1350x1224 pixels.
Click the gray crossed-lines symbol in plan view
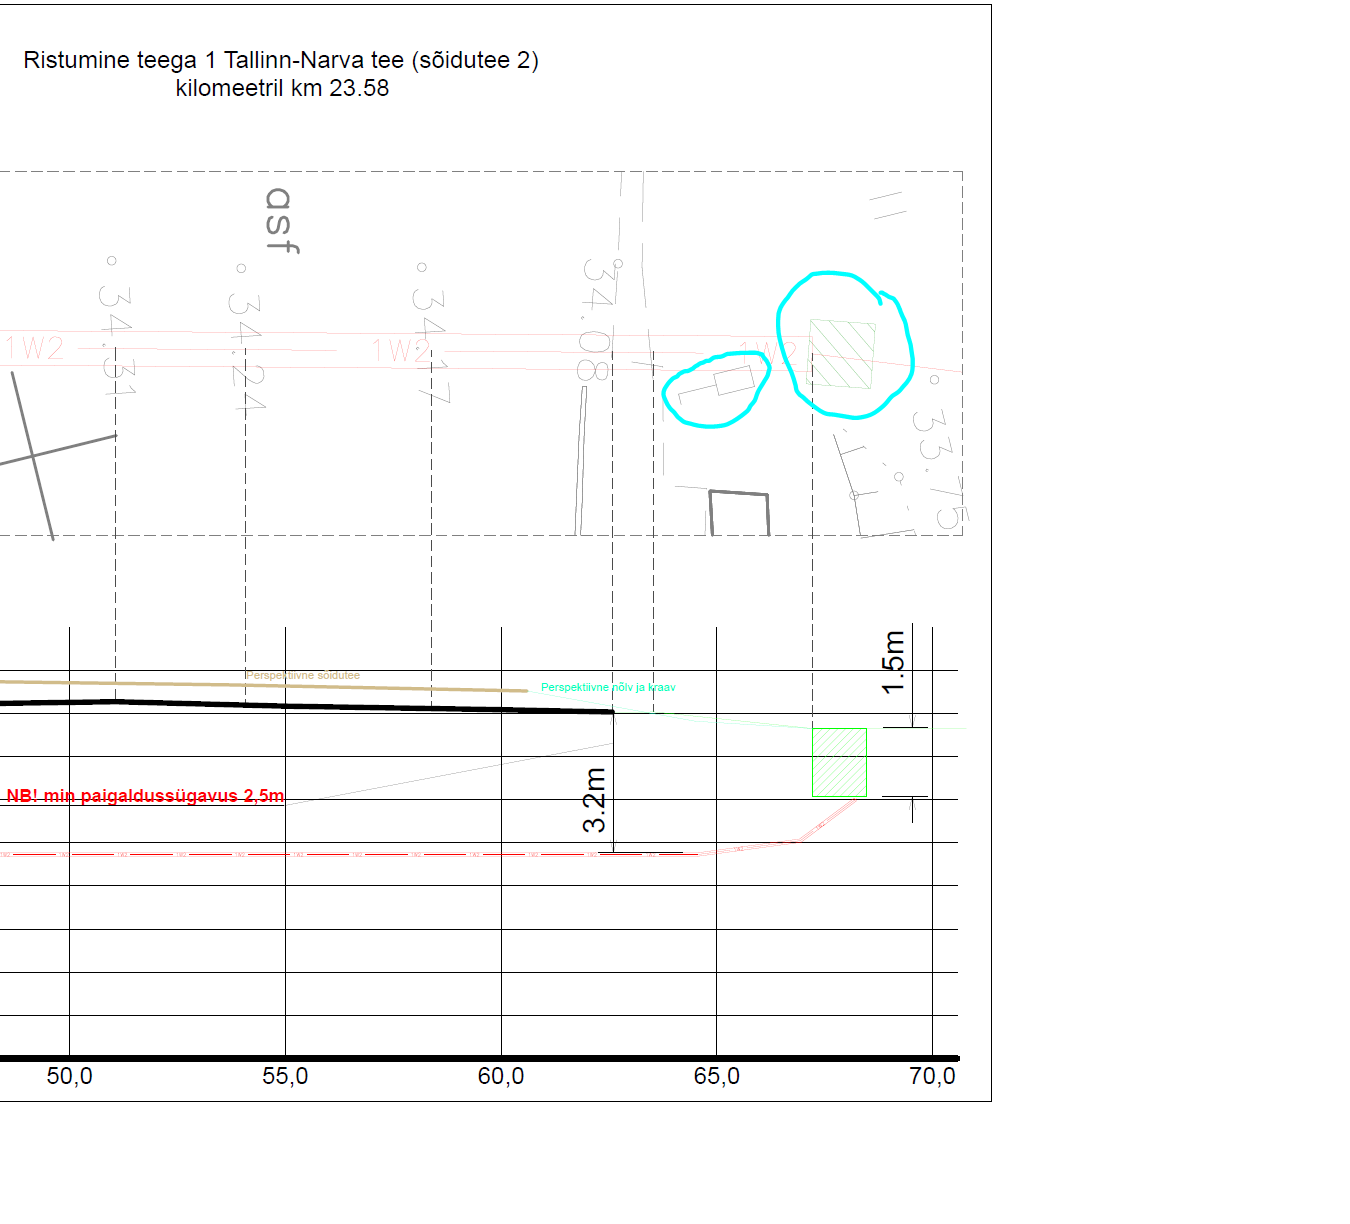pyautogui.click(x=34, y=456)
